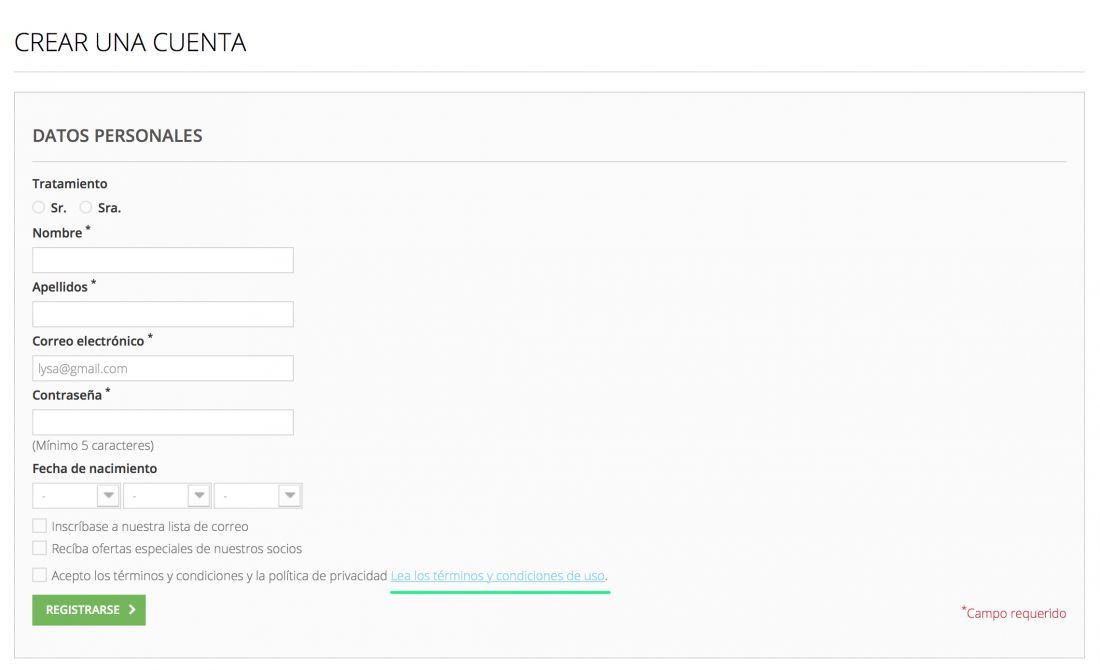This screenshot has width=1100, height=670.
Task: Check Inscríbase a nuestra lista de correo
Action: (39, 525)
